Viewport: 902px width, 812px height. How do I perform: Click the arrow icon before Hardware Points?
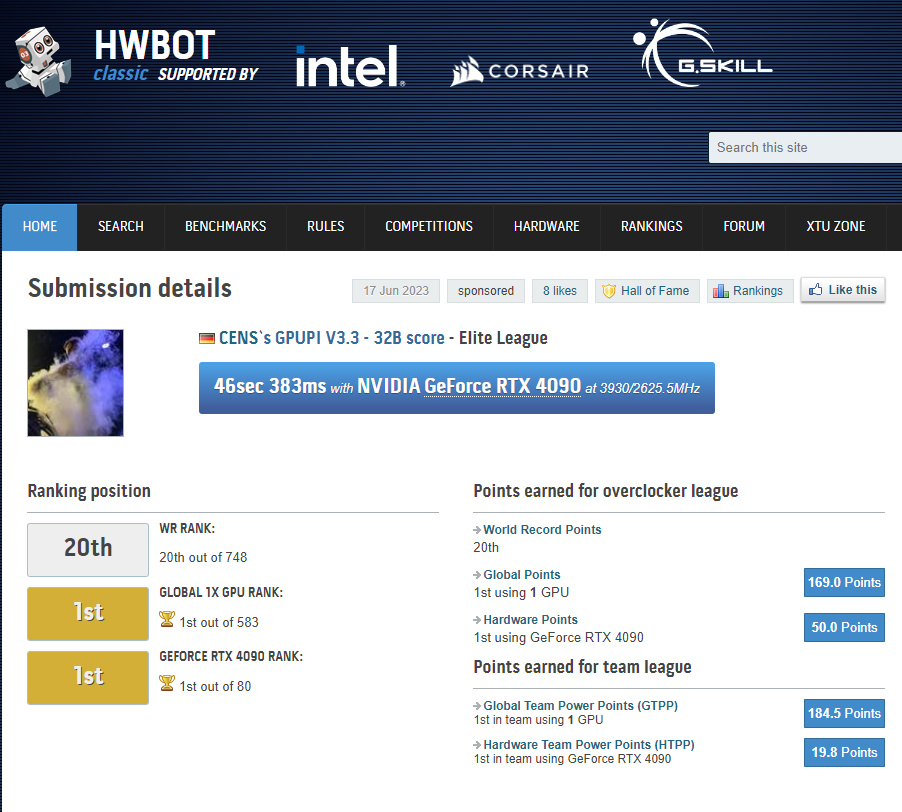[x=477, y=619]
